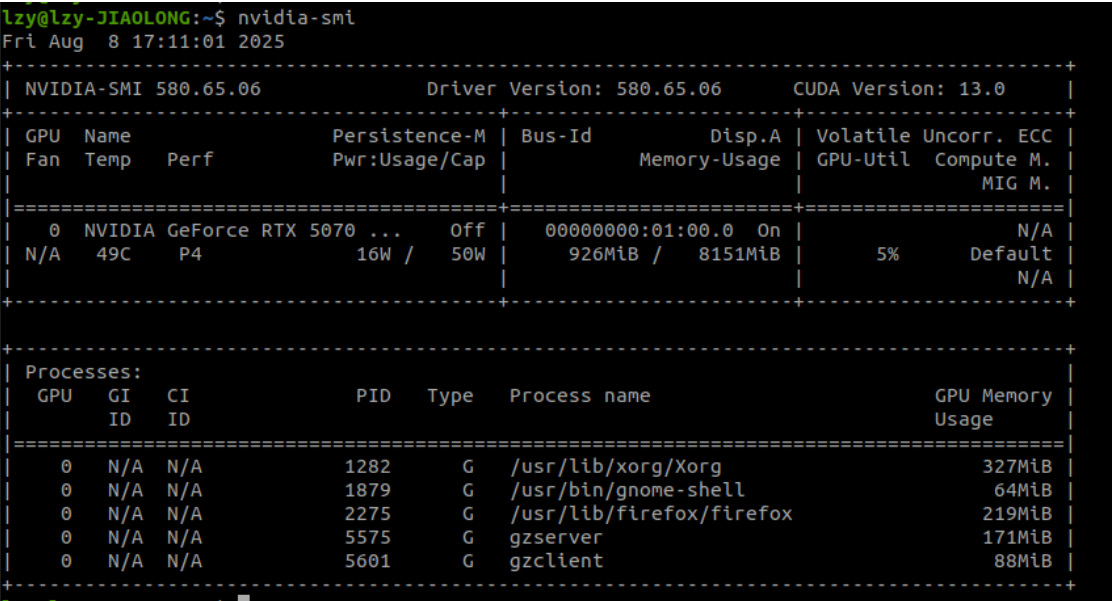Click the Processes: section heading
Image resolution: width=1113 pixels, height=601 pixels.
pyautogui.click(x=84, y=372)
